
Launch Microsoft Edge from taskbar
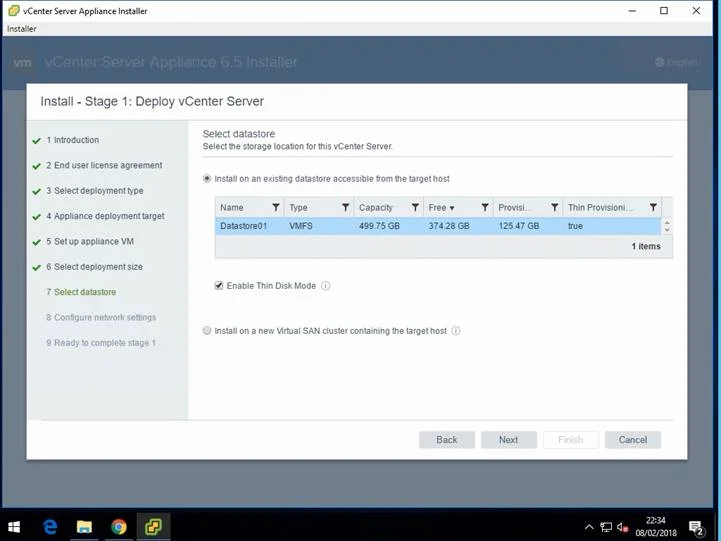point(50,527)
